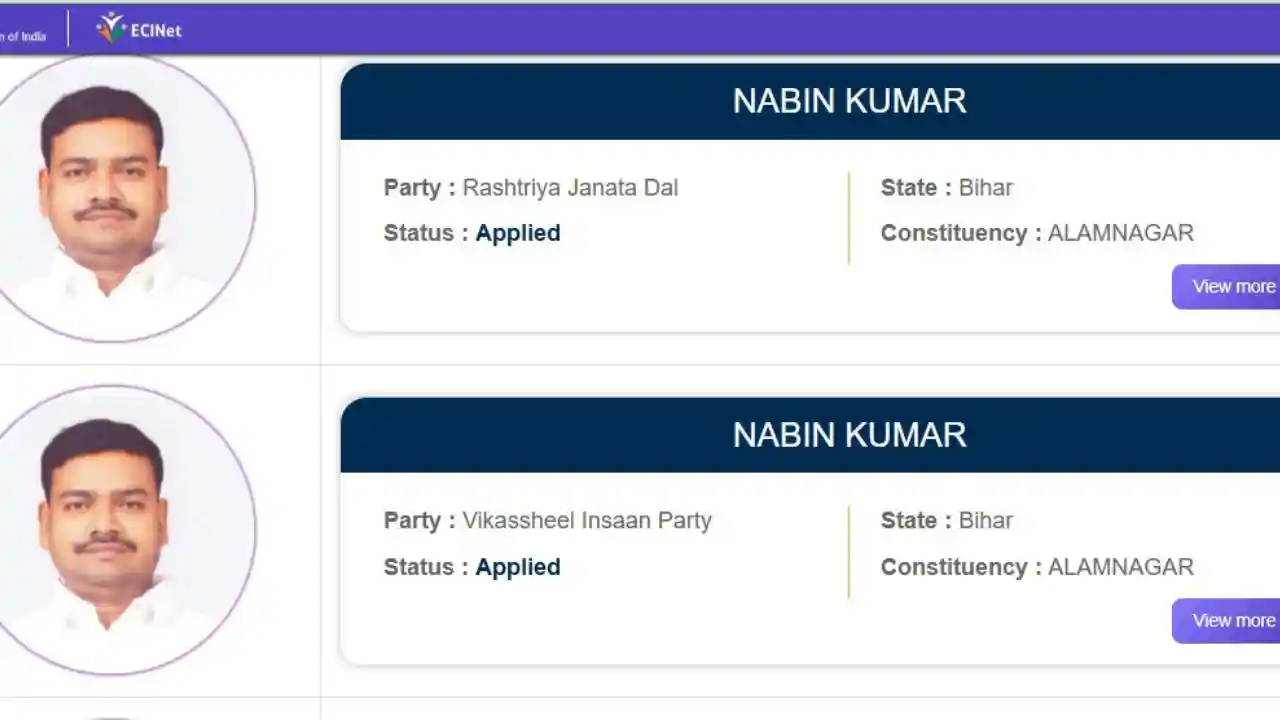
Task: Click the ECINet brand name text
Action: [156, 30]
